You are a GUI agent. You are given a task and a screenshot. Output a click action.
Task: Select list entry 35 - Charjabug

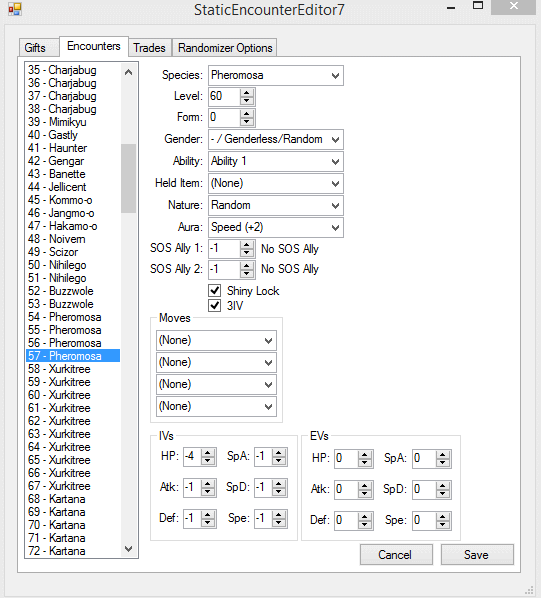[73, 70]
